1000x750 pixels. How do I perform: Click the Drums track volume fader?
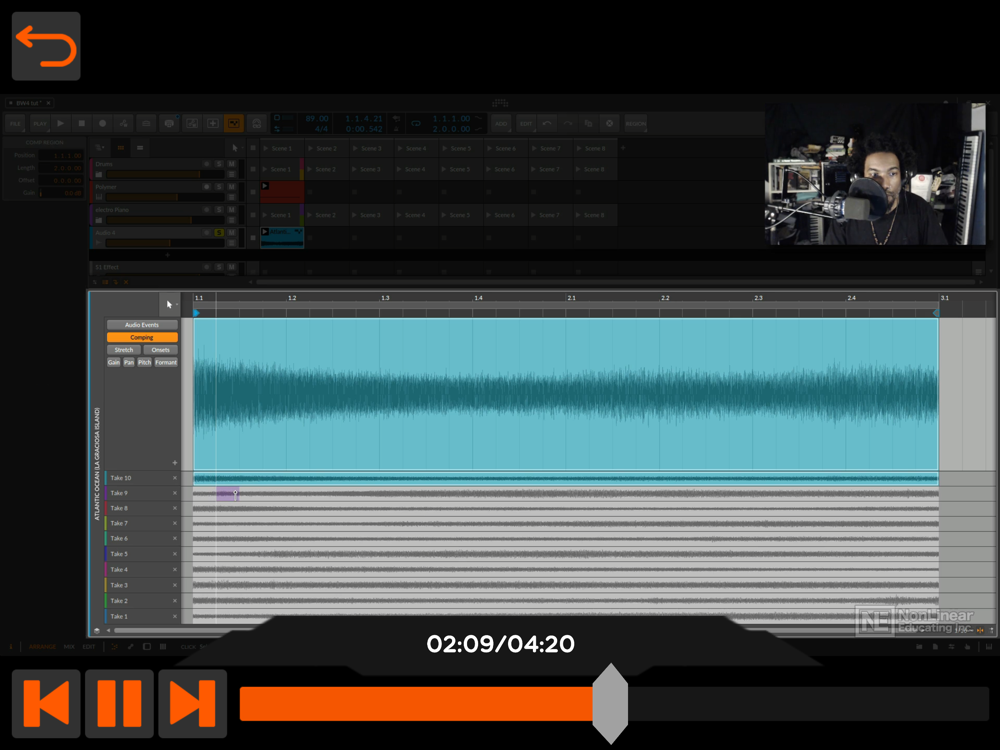(x=165, y=174)
